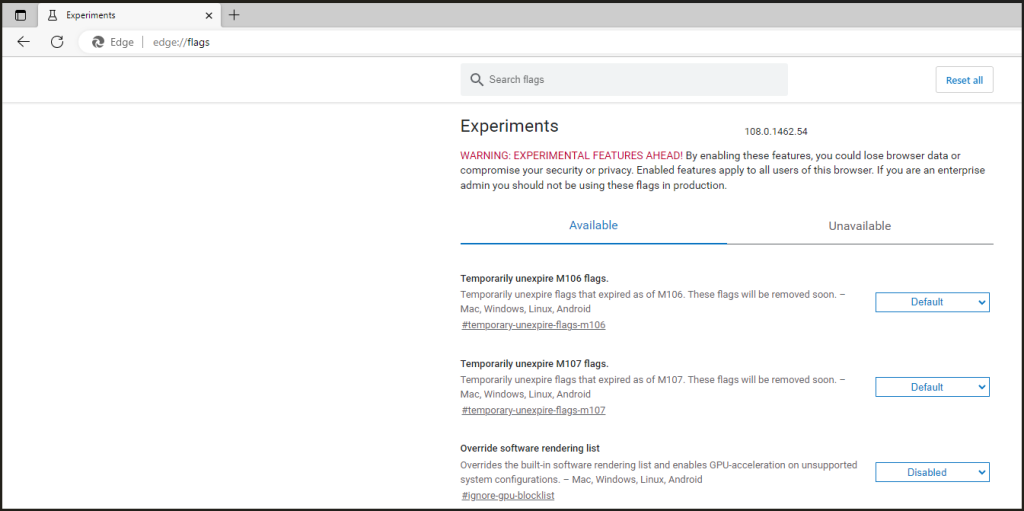Click the flask favicon on Experiments tab
The width and height of the screenshot is (1024, 511).
(50, 16)
